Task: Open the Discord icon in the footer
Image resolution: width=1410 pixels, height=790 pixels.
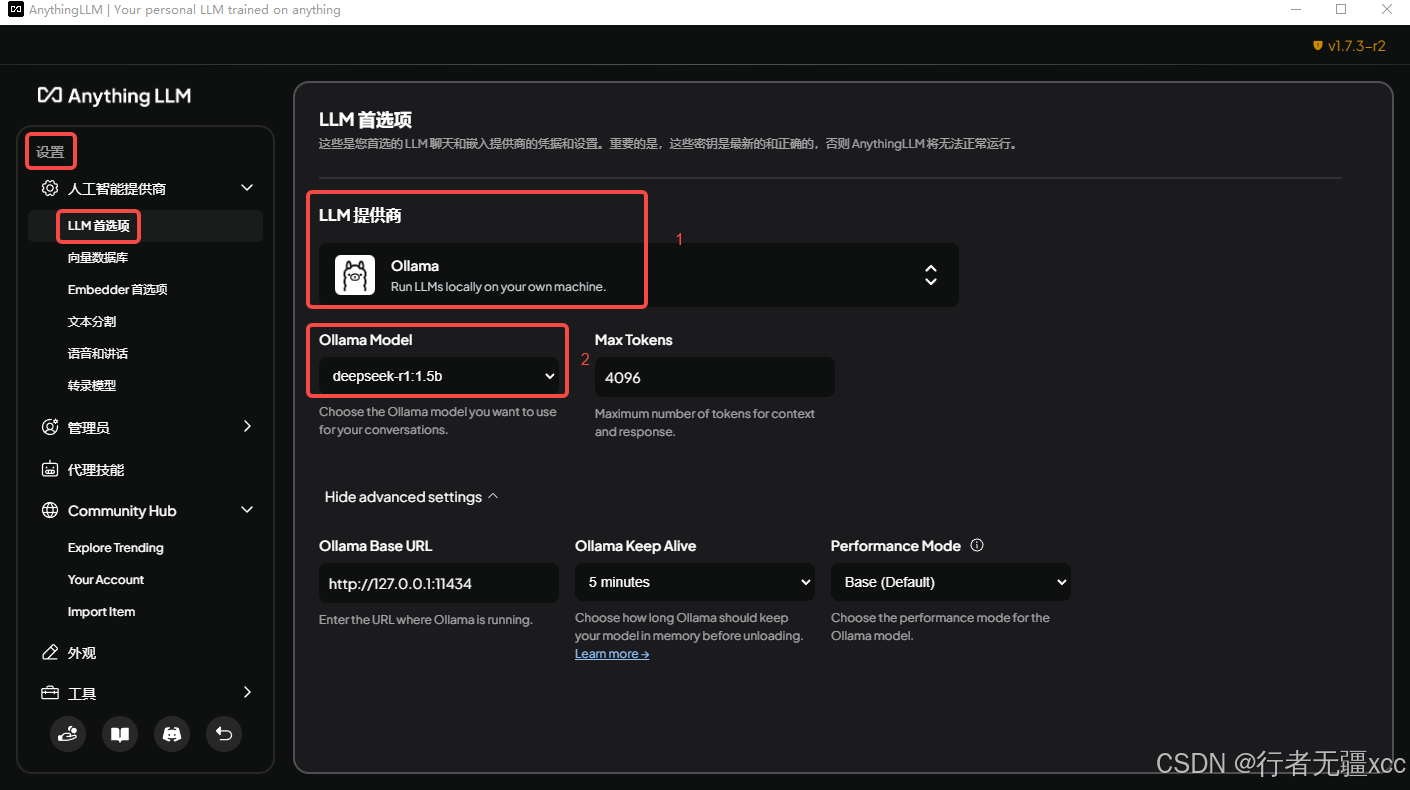Action: (x=172, y=734)
